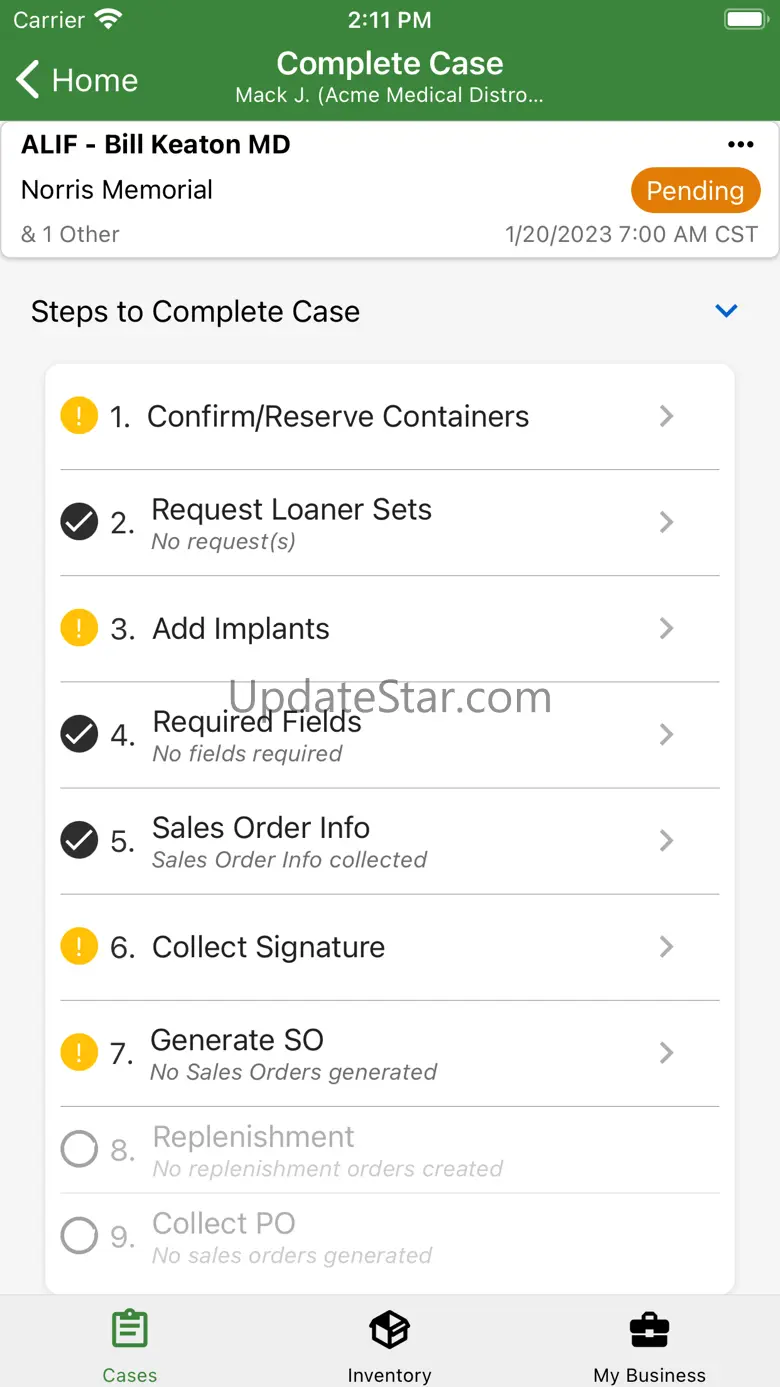The image size is (780, 1387).
Task: Tap the warning icon next to Collect Signature
Action: pyautogui.click(x=79, y=946)
